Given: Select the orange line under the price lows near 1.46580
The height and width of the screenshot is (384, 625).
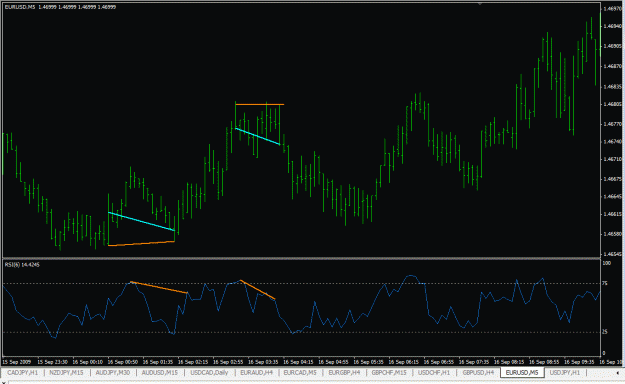Looking at the screenshot, I should (142, 243).
